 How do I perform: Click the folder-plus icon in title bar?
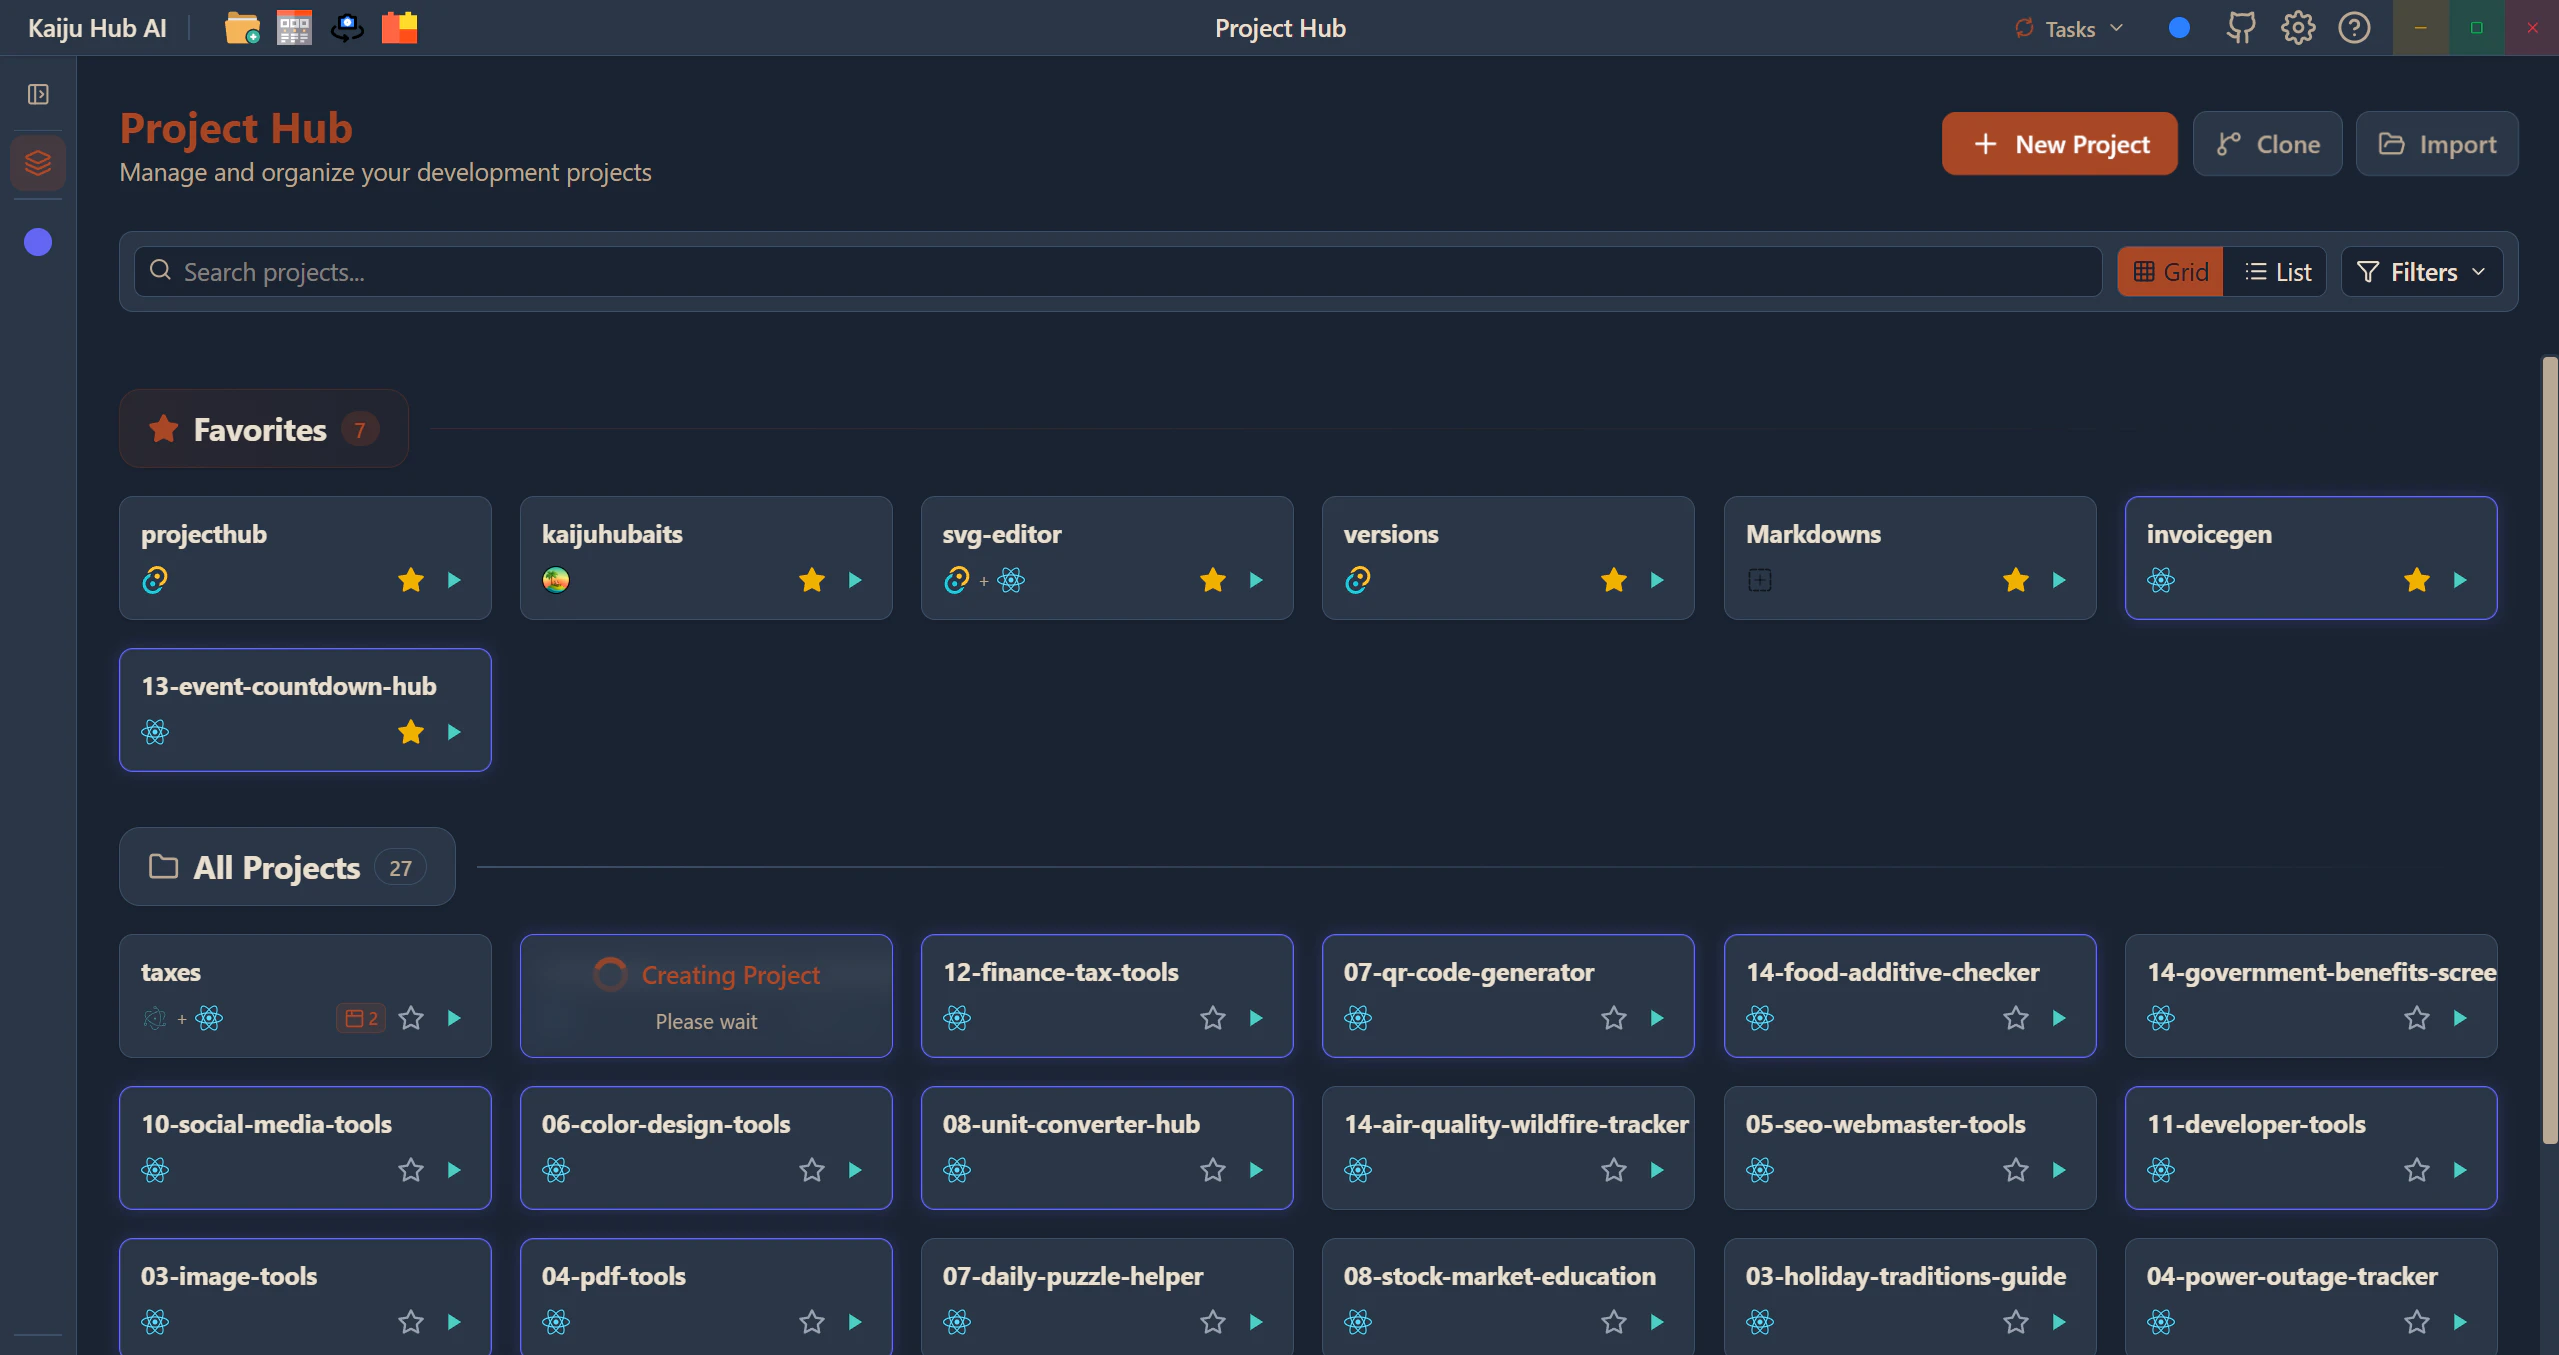241,28
